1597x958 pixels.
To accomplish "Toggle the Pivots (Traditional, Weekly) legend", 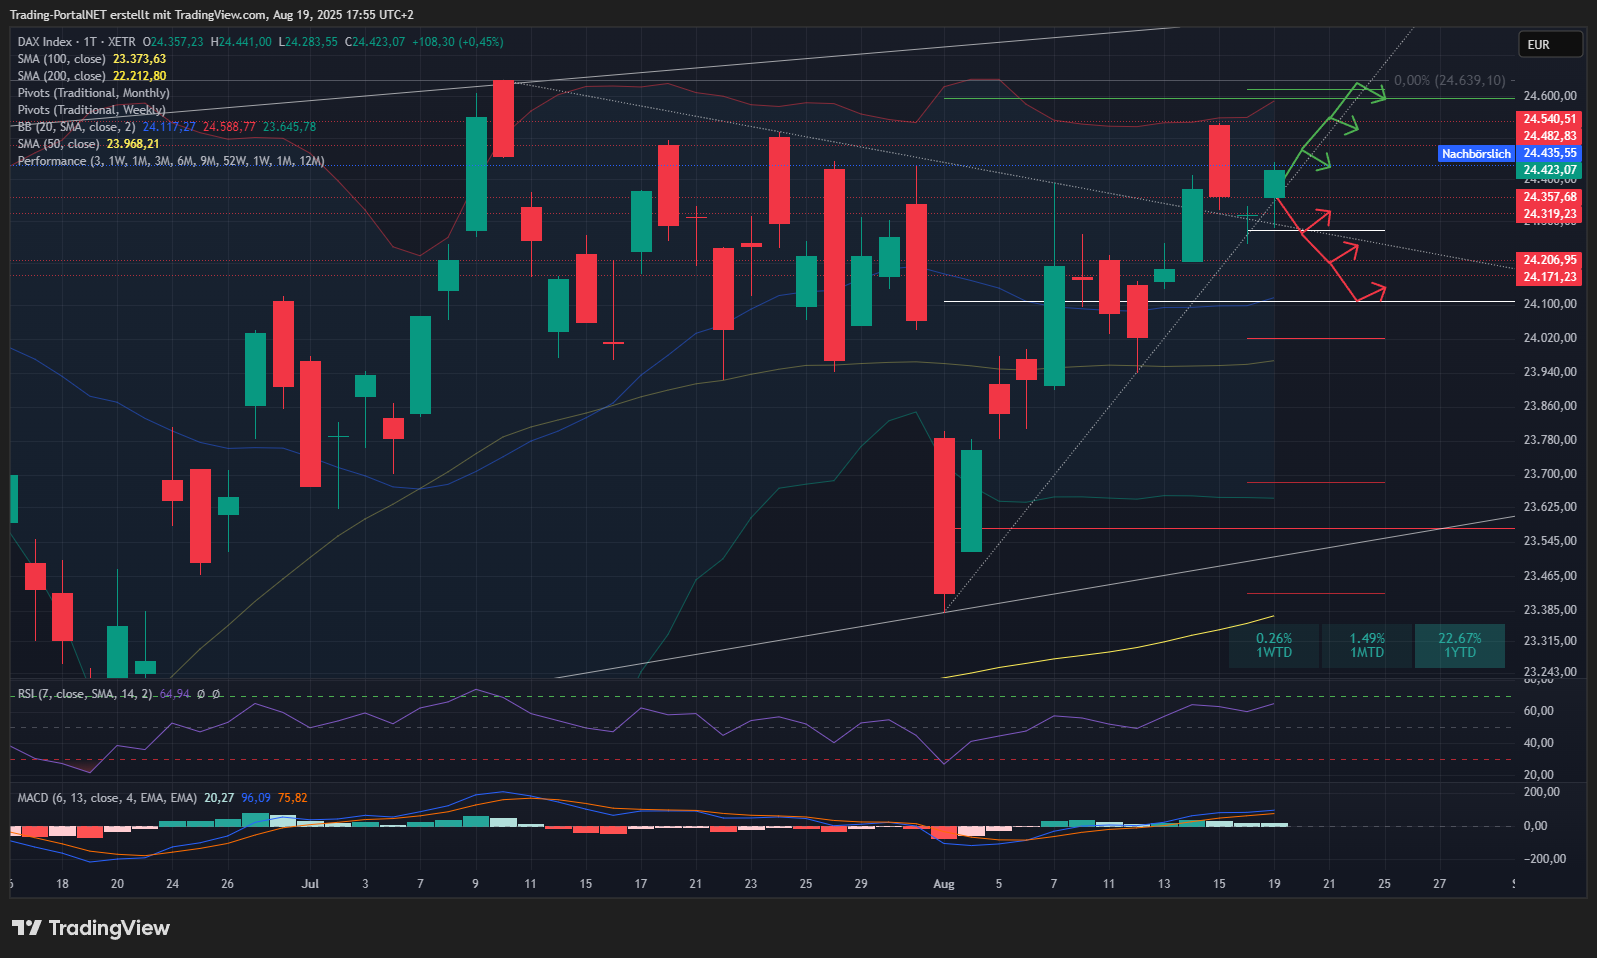I will tap(91, 110).
